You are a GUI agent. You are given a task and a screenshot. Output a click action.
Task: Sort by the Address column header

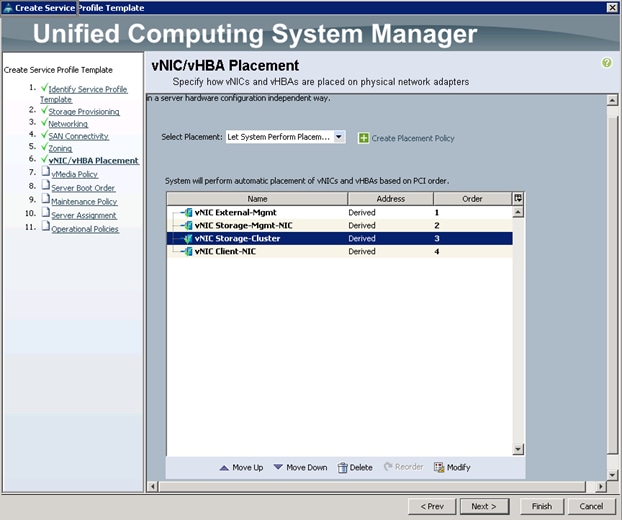390,199
